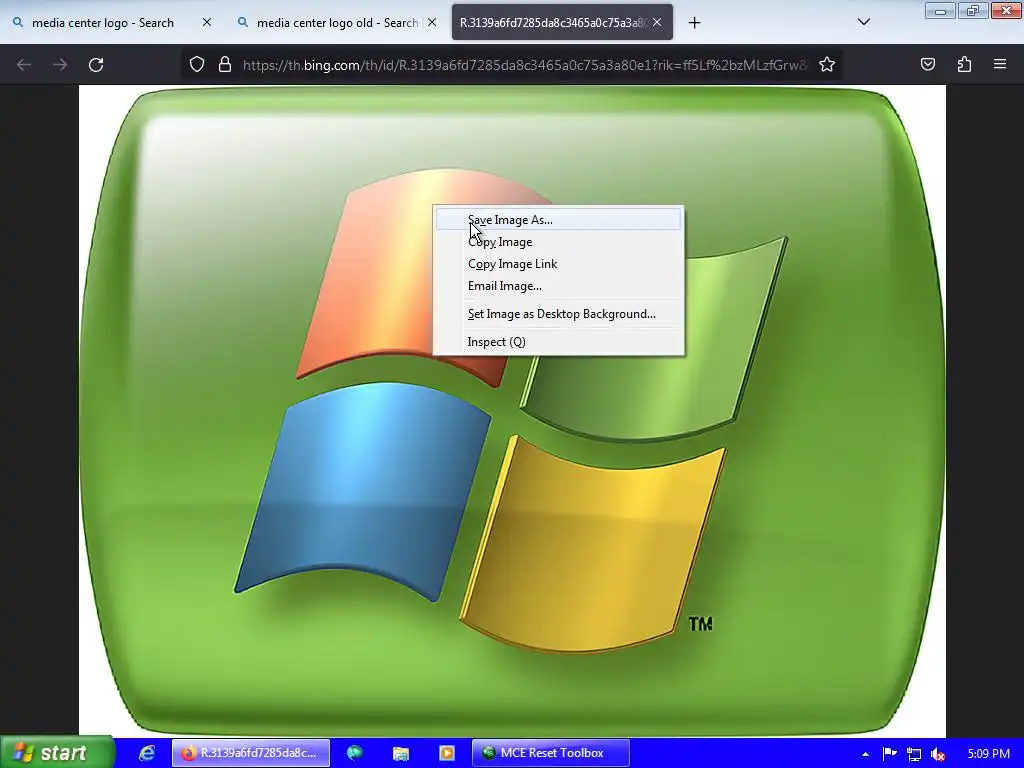The height and width of the screenshot is (768, 1024).
Task: Choose Save Image As from context menu
Action: [558, 220]
